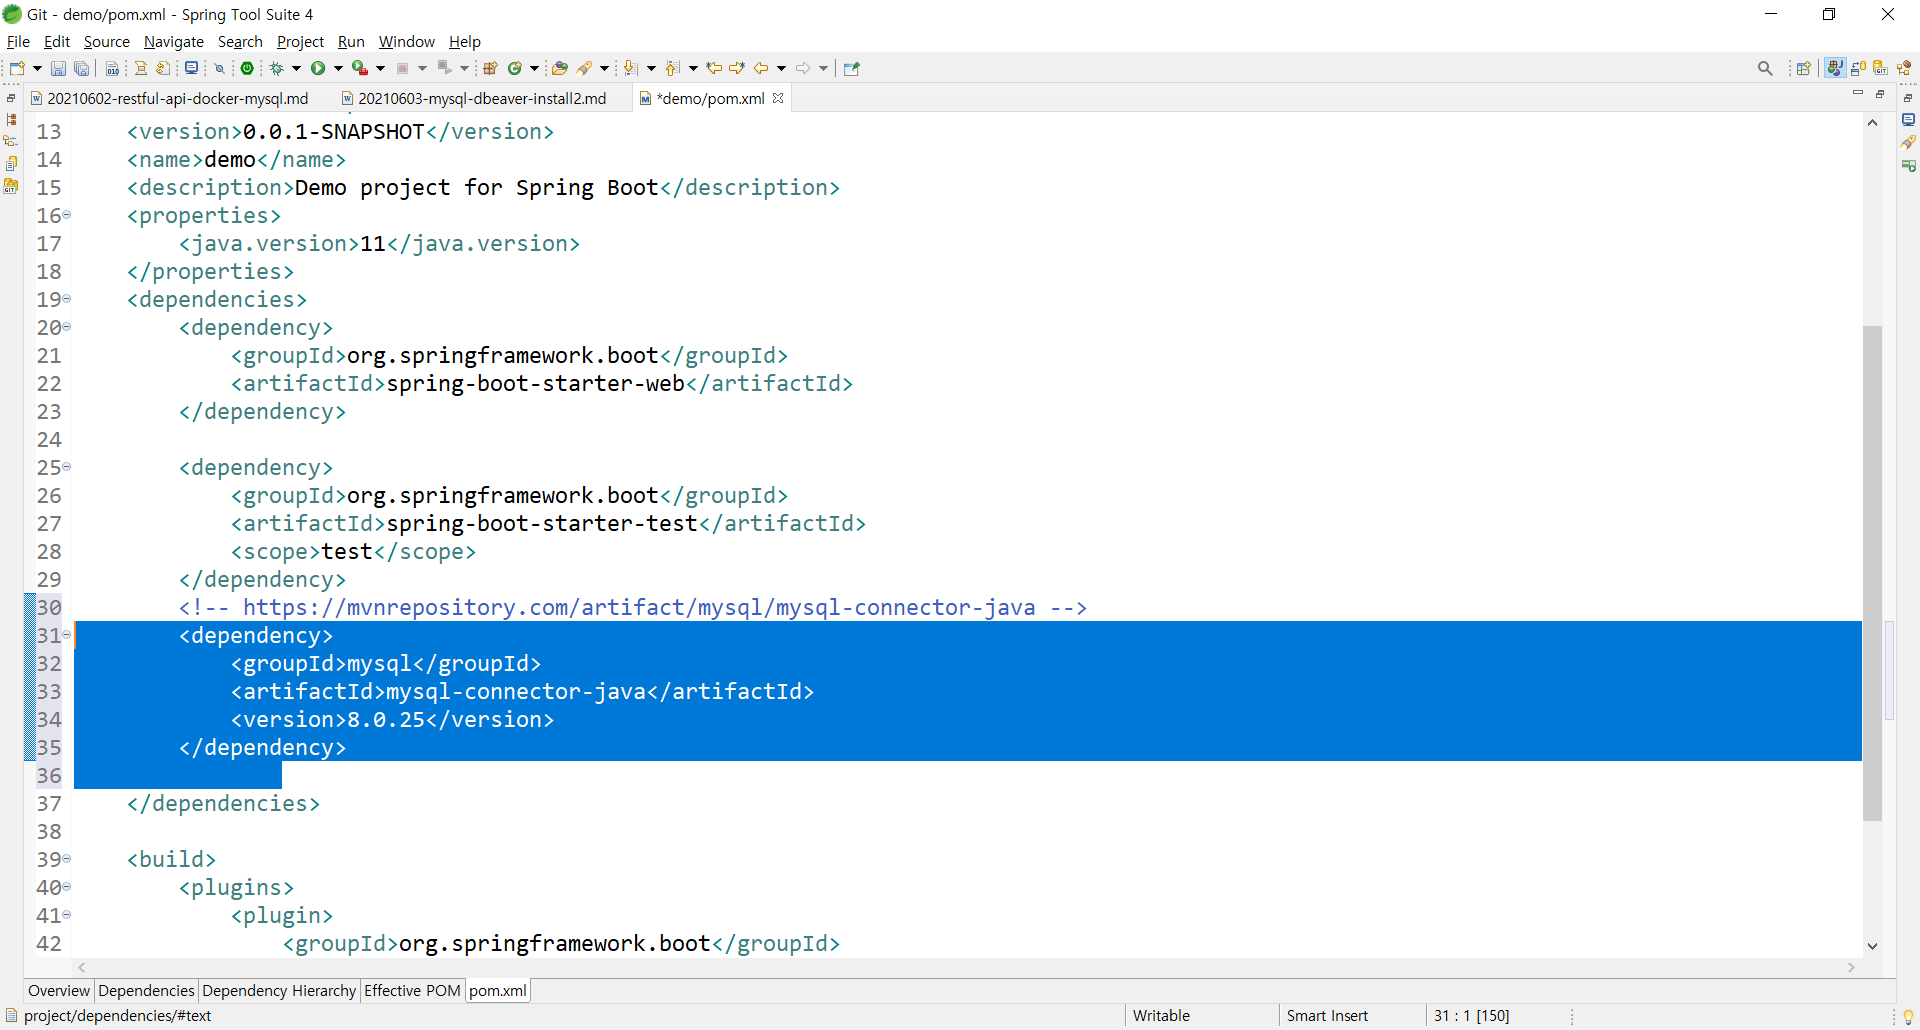Open the Overview tab of POM editor
The height and width of the screenshot is (1030, 1920).
pos(59,990)
